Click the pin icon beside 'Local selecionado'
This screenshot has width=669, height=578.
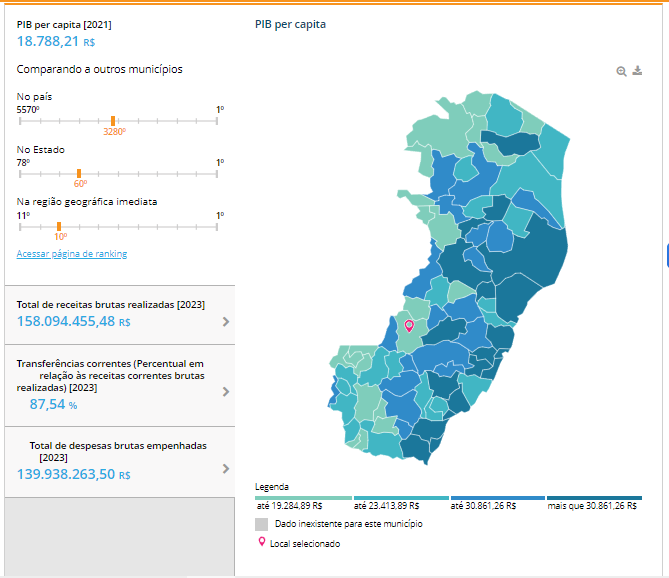(x=262, y=543)
